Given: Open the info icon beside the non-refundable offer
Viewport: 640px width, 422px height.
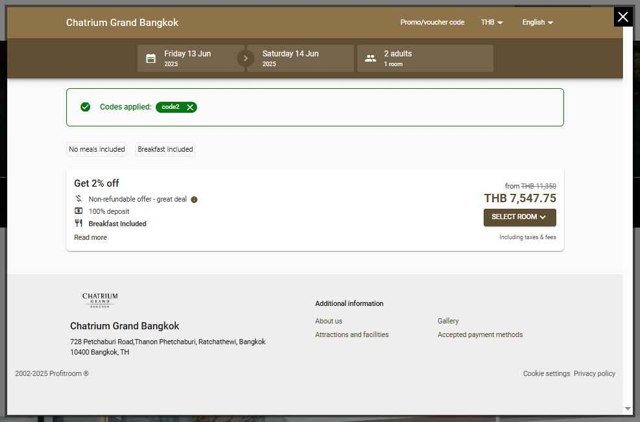Looking at the screenshot, I should point(194,200).
